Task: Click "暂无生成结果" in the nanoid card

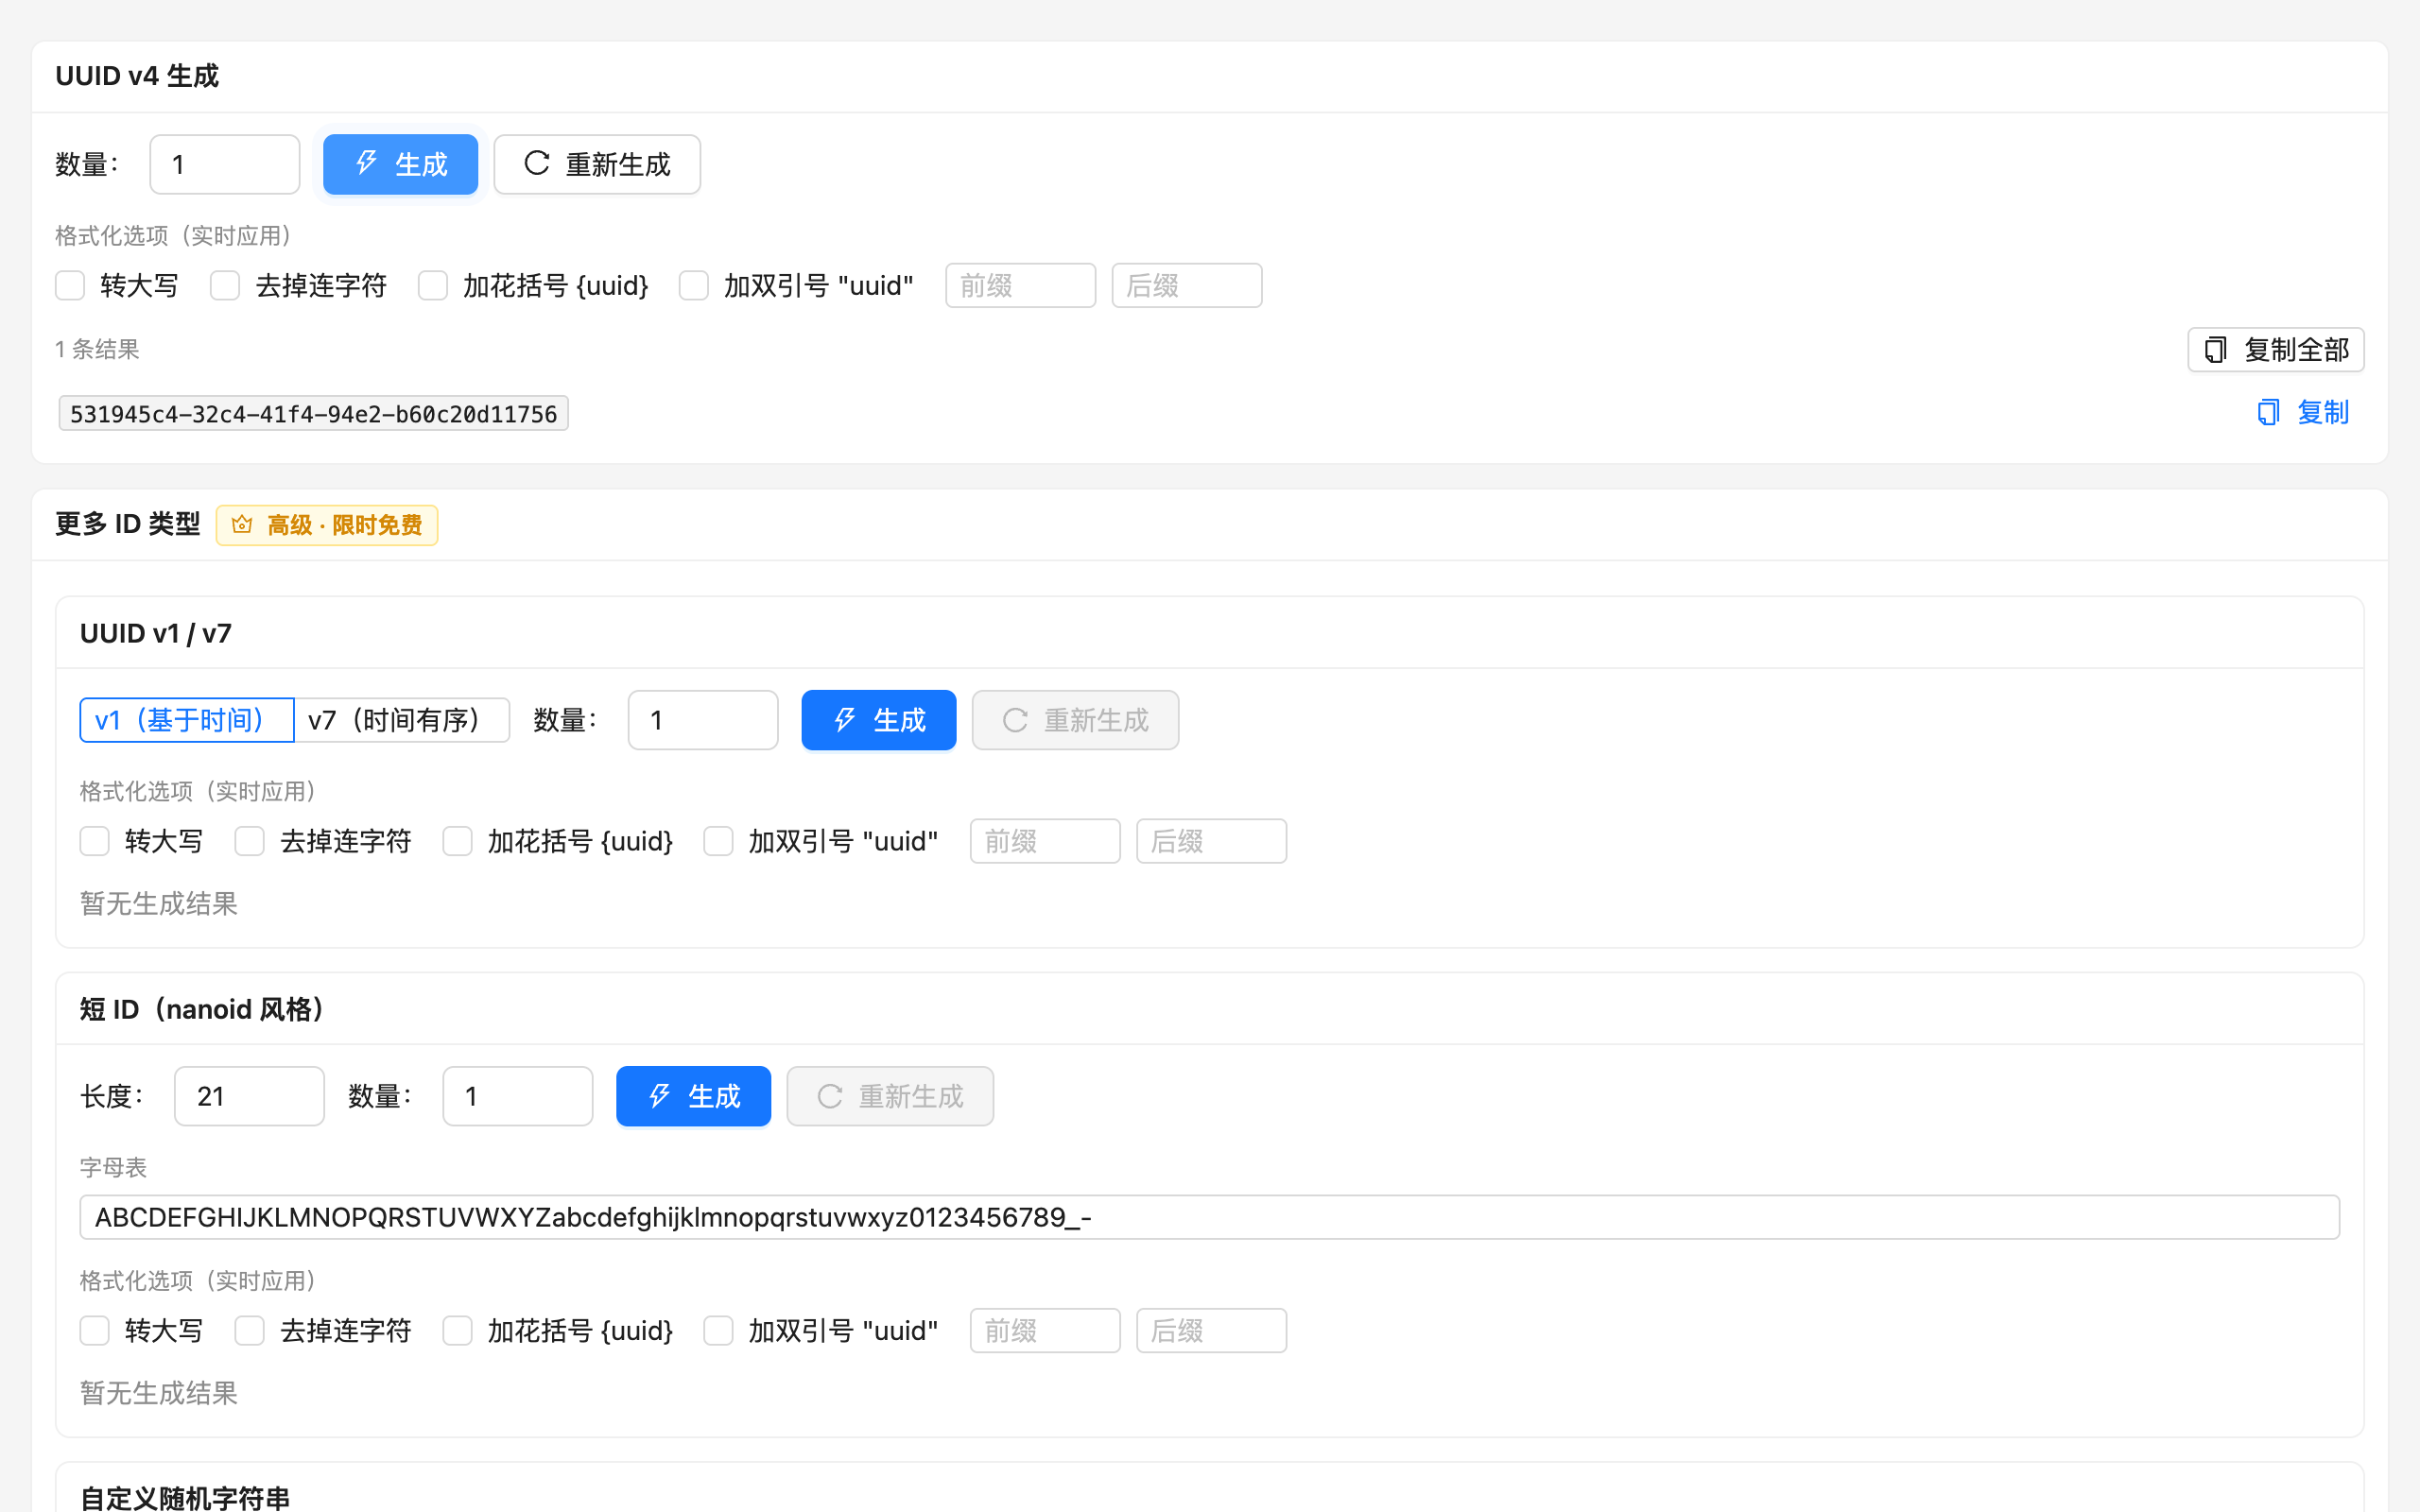Action: 159,1393
